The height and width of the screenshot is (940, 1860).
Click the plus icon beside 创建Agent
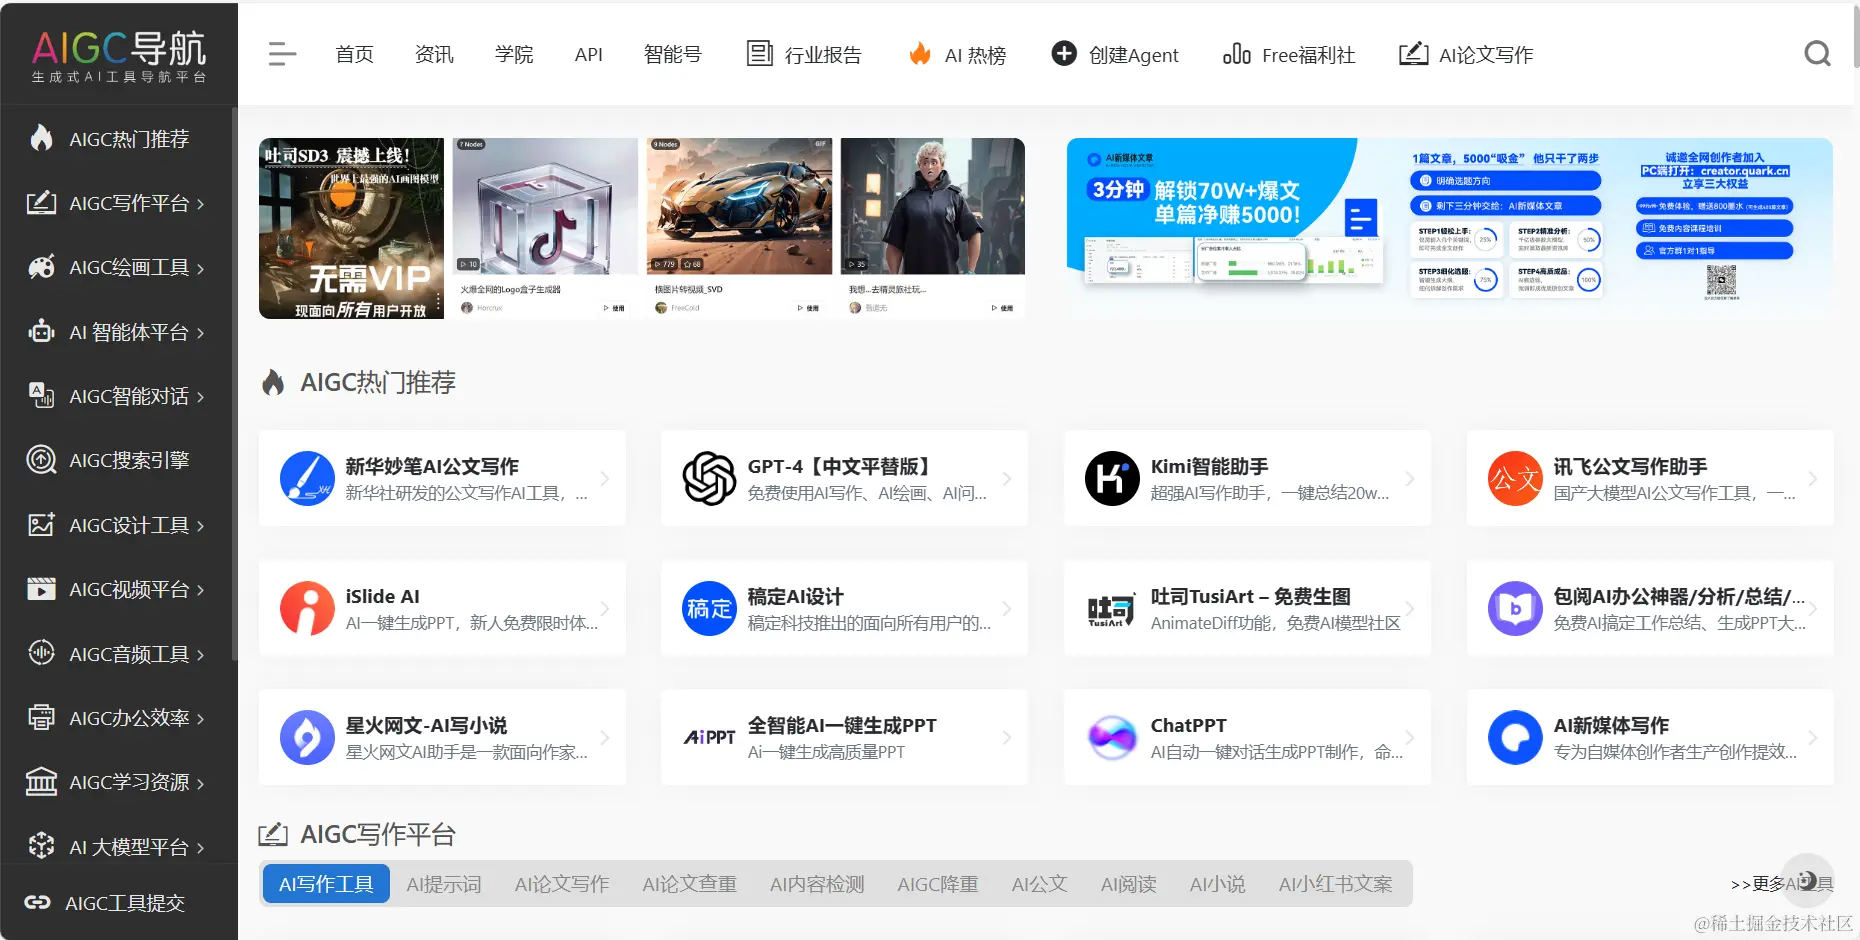(x=1064, y=54)
